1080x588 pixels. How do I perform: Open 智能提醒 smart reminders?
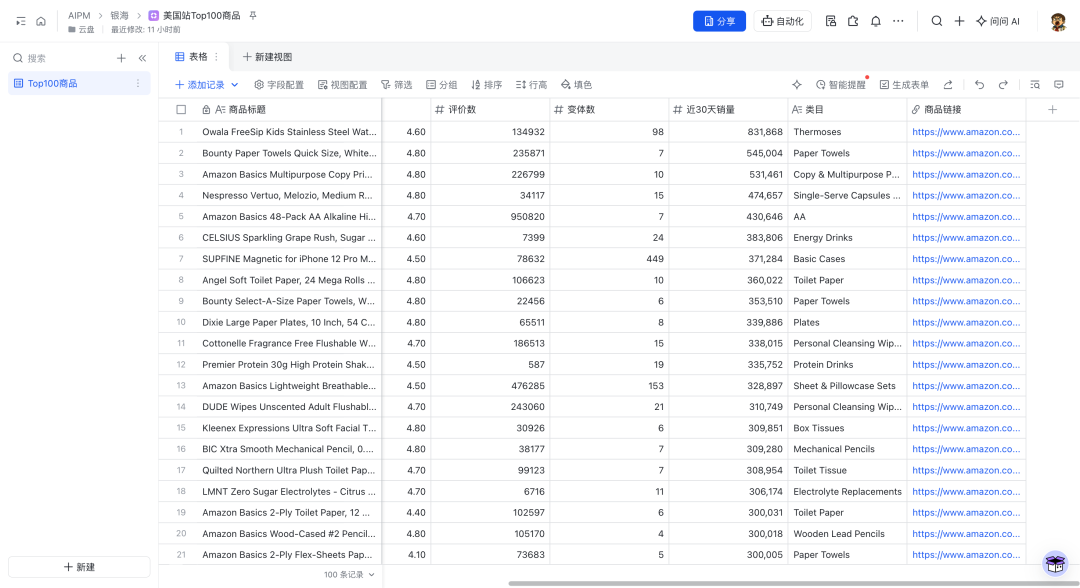click(841, 85)
